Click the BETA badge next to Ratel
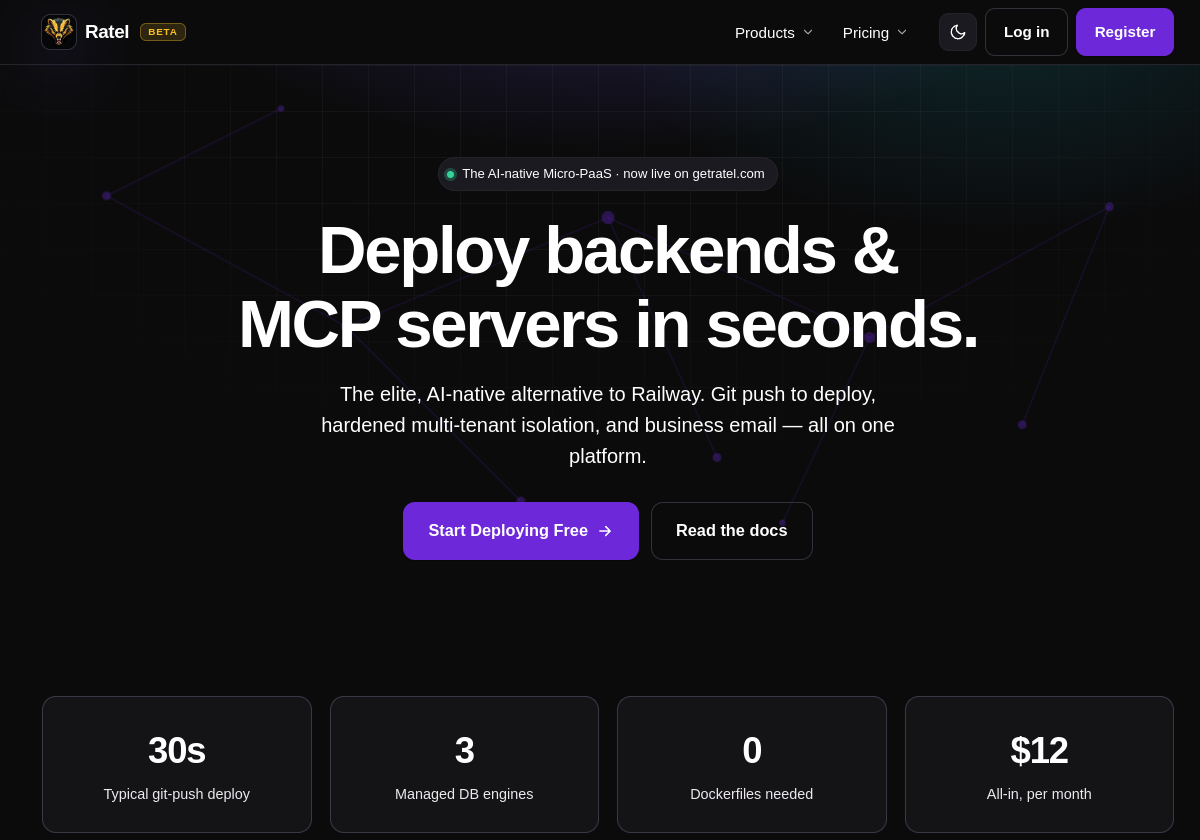Image resolution: width=1200 pixels, height=840 pixels. [163, 32]
